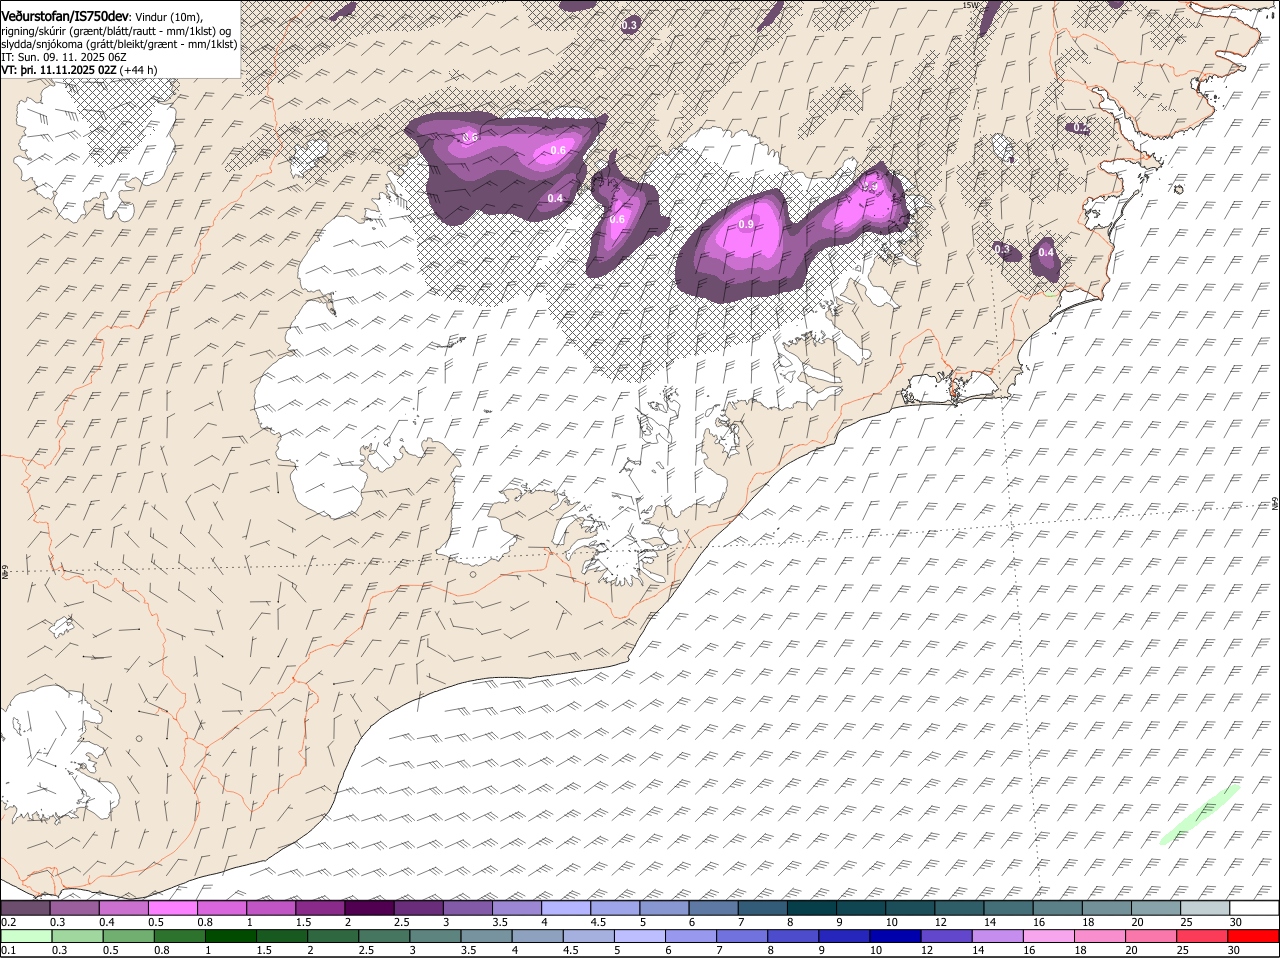Click the white last swatch above 30 on upper scale
This screenshot has height=958, width=1280.
pyautogui.click(x=1254, y=908)
